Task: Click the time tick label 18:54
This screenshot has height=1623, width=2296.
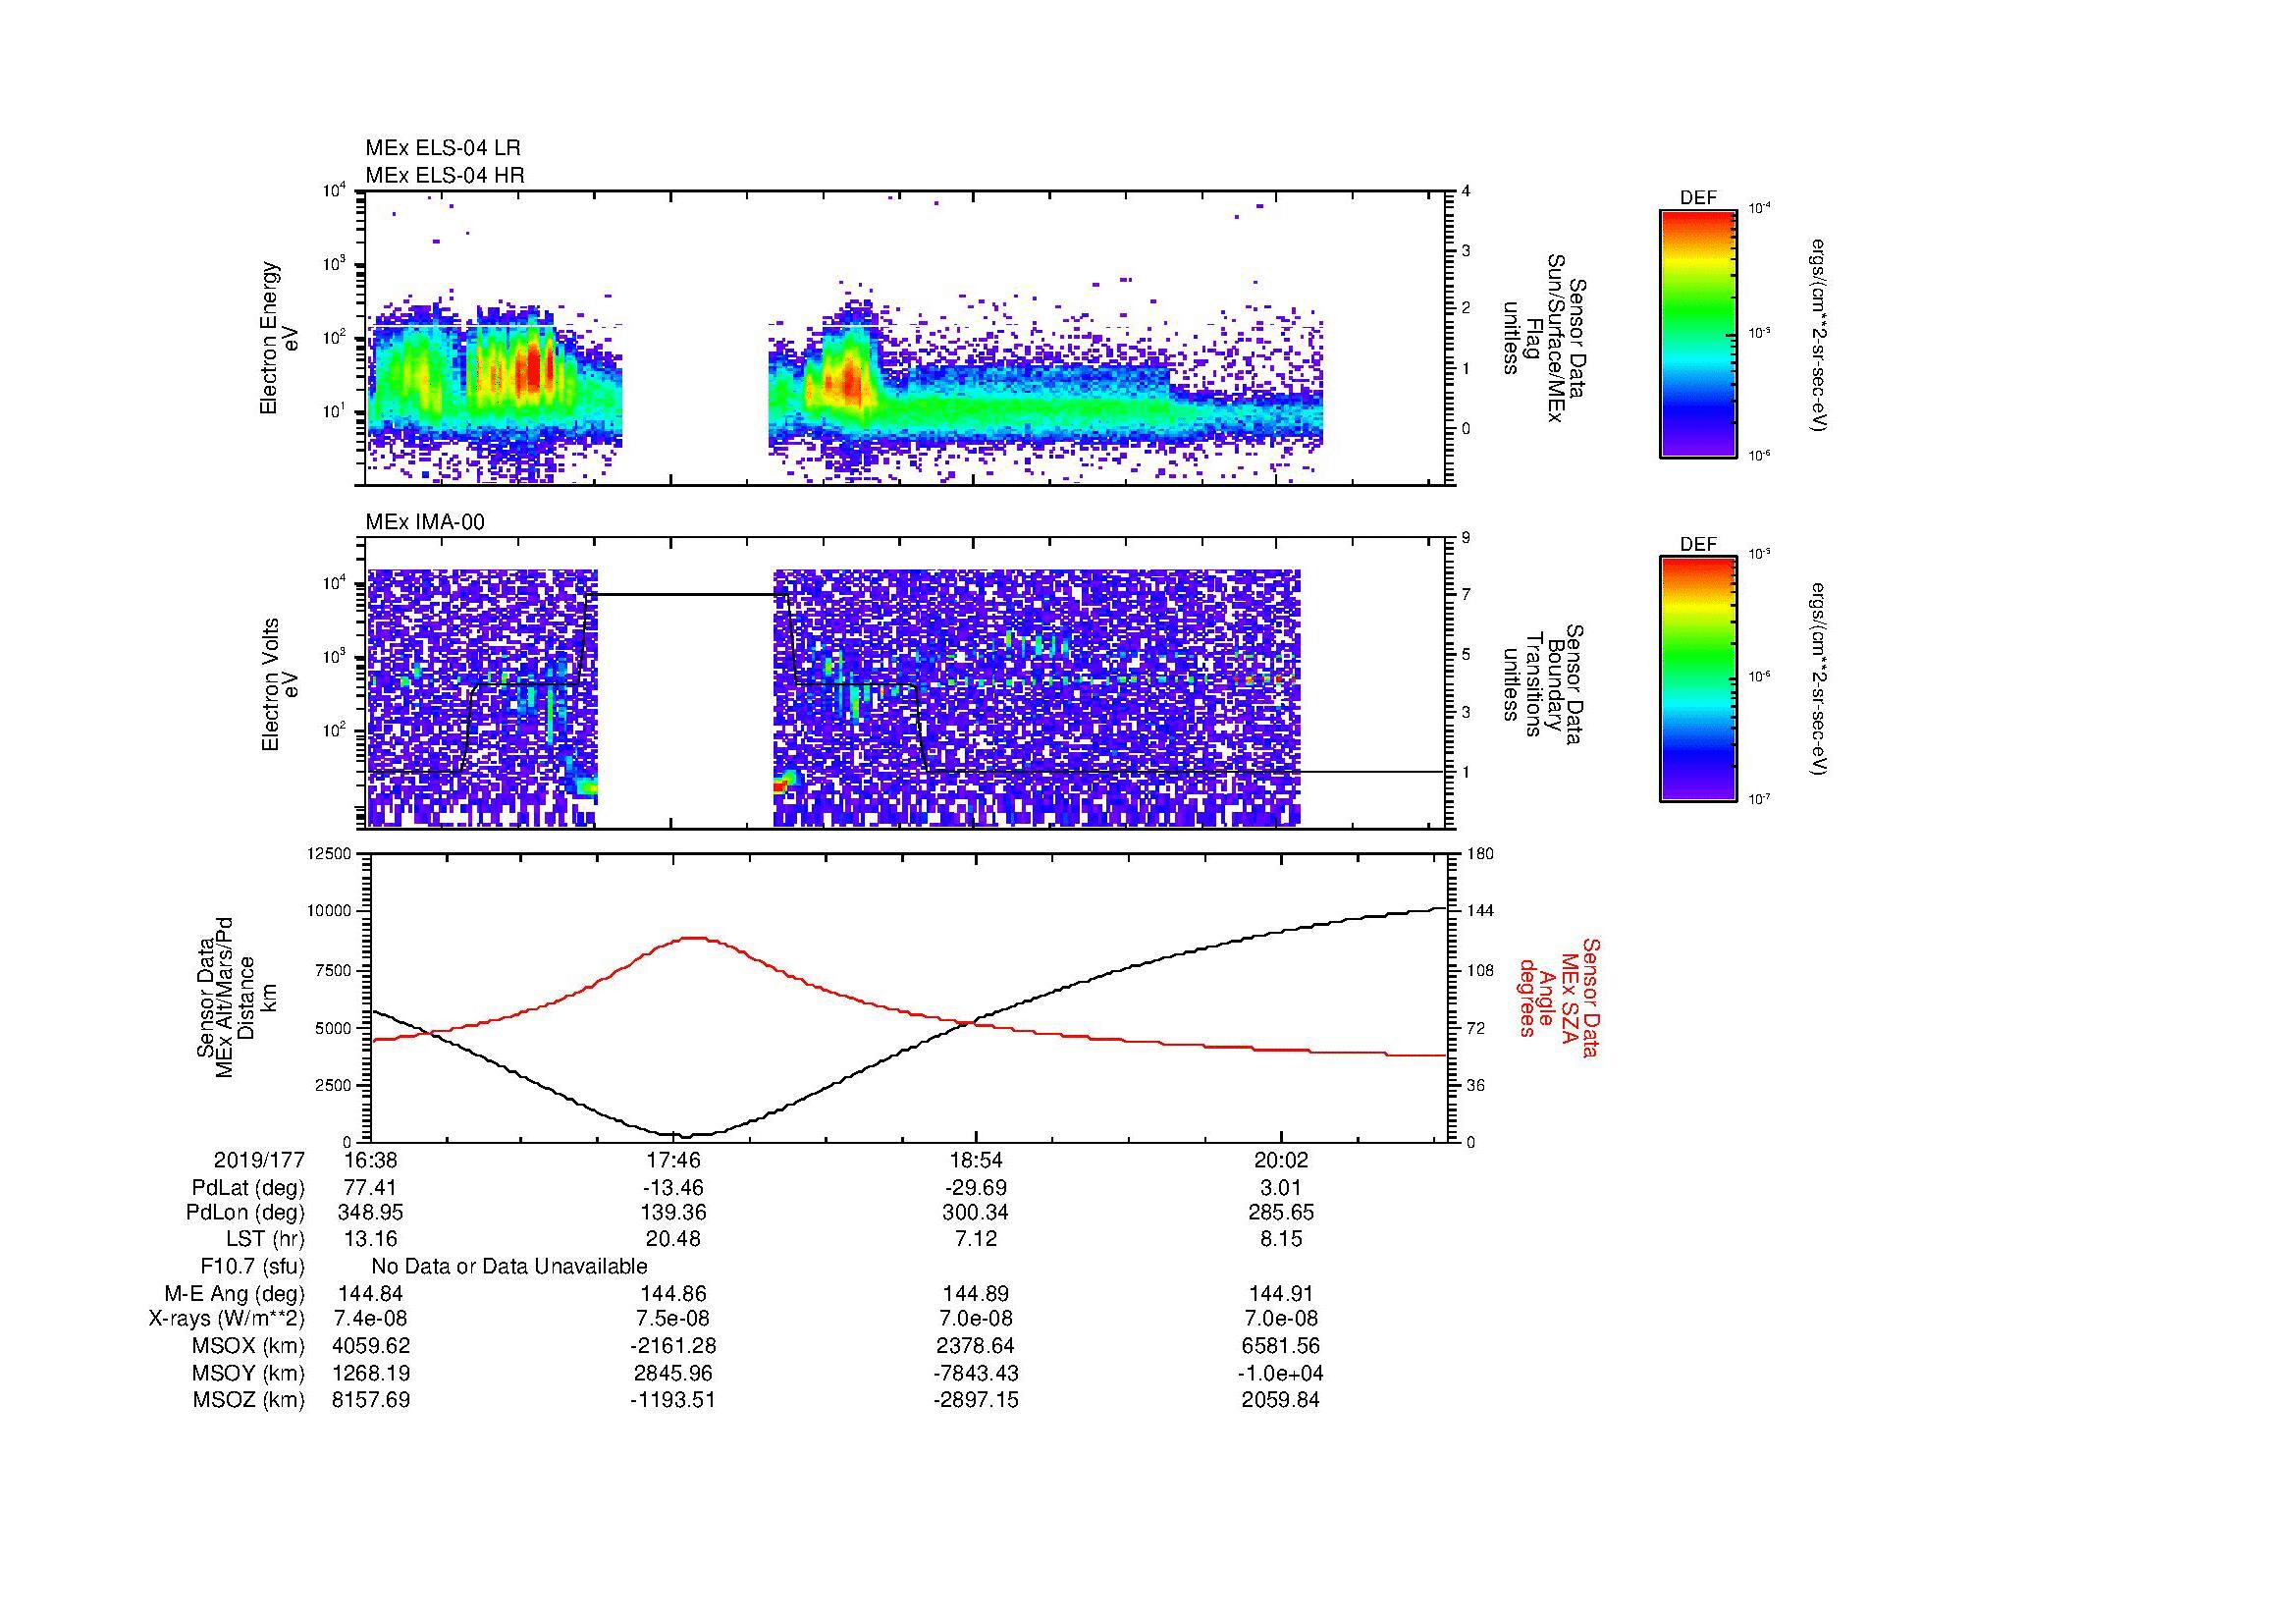Action: (x=976, y=1161)
